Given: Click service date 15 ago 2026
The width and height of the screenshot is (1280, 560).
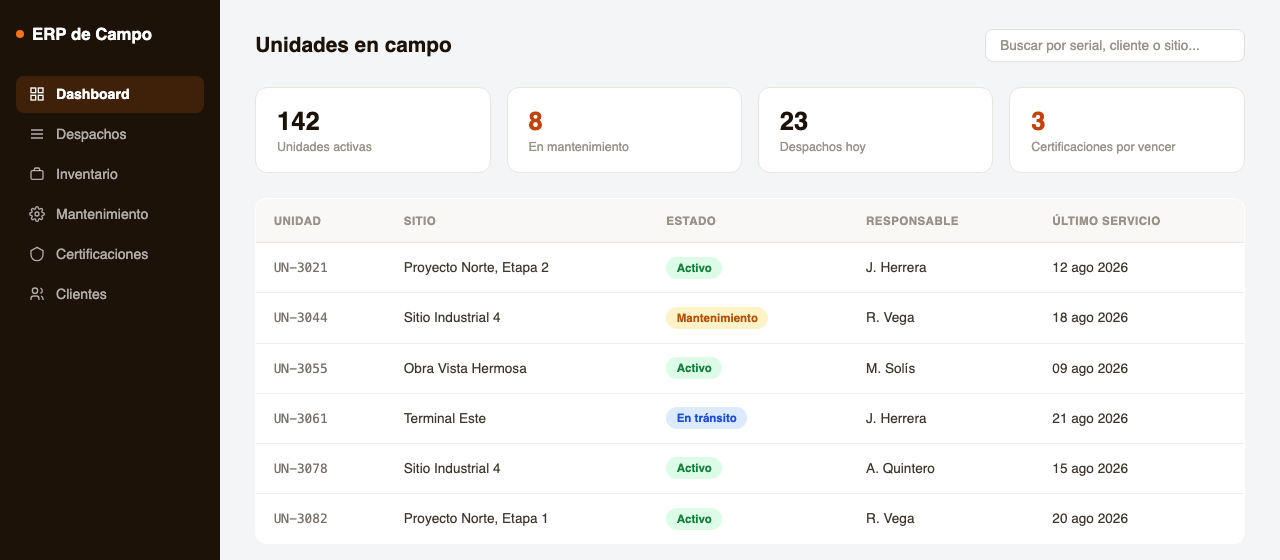Looking at the screenshot, I should pos(1090,468).
